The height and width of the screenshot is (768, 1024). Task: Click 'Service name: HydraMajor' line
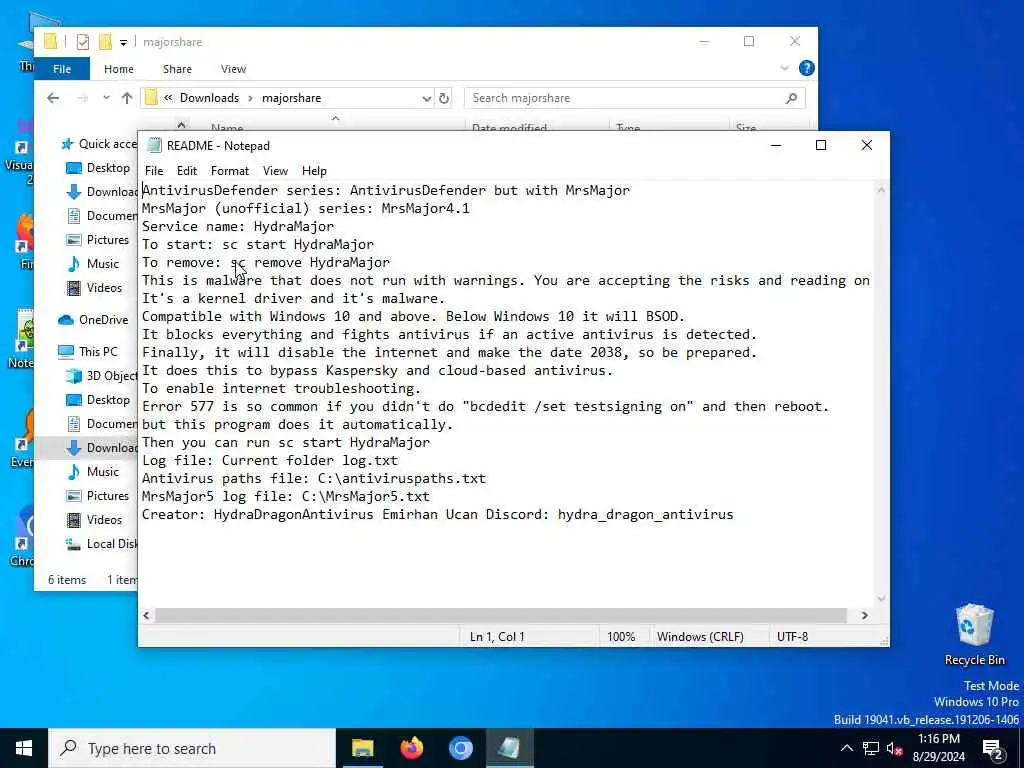coord(238,227)
